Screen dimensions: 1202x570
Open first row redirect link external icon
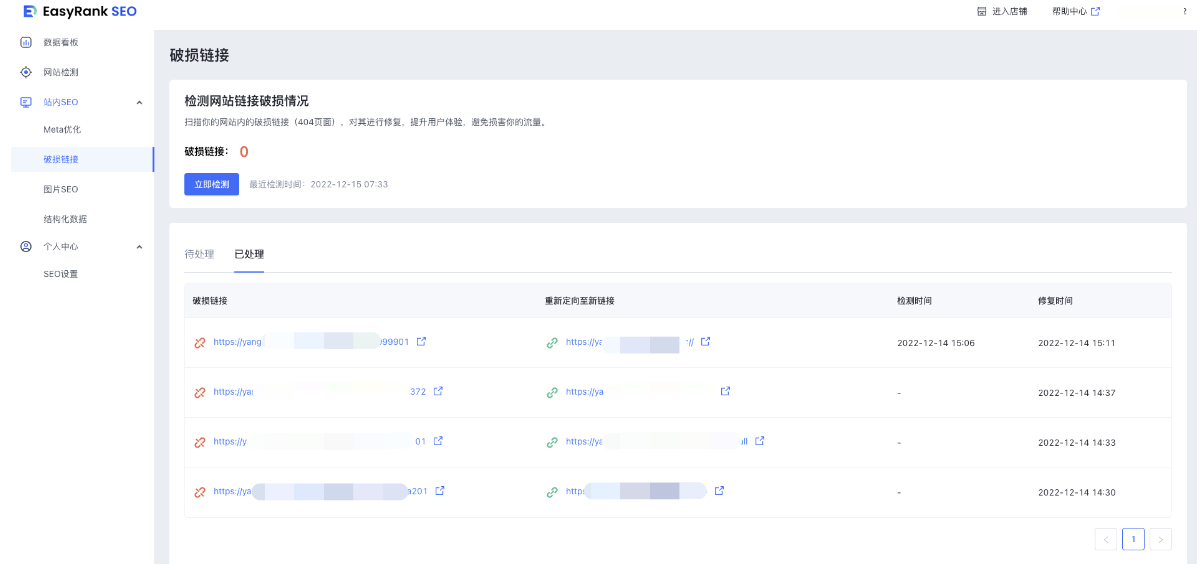[x=705, y=342]
